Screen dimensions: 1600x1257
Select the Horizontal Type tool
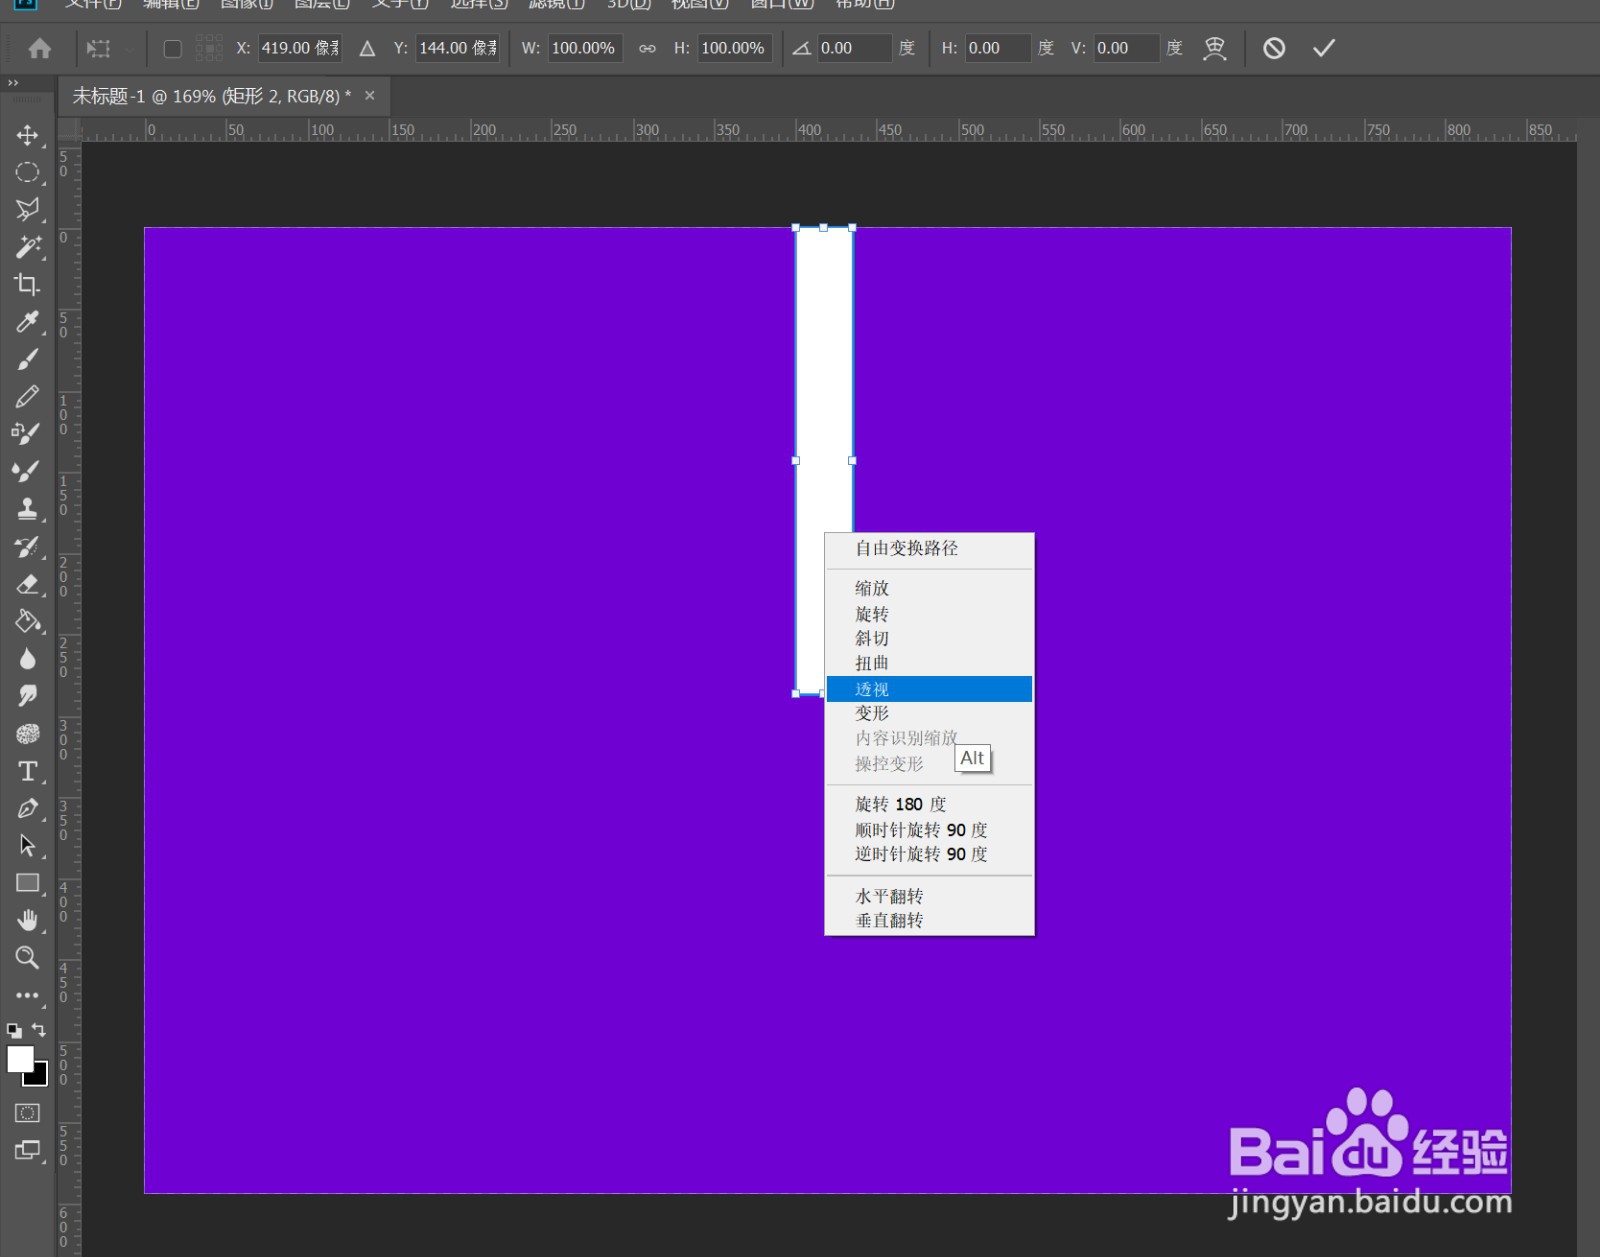pyautogui.click(x=27, y=771)
